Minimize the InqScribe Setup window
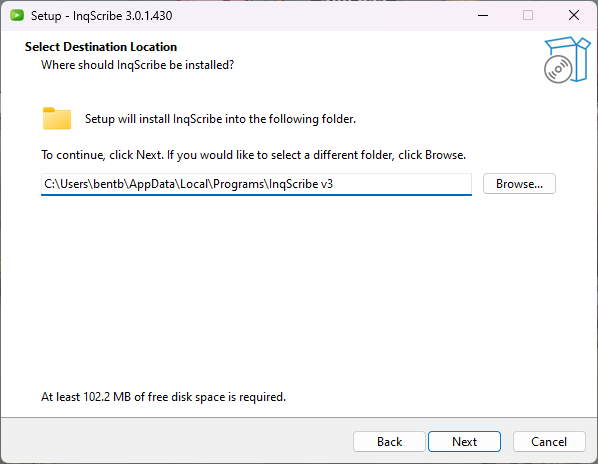The height and width of the screenshot is (464, 598). (x=483, y=16)
